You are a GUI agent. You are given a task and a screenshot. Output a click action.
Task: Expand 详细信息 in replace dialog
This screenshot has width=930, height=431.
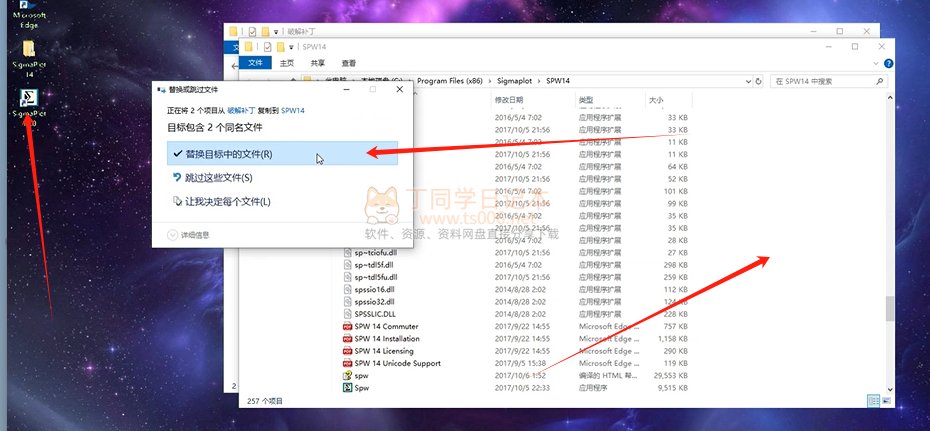click(x=189, y=235)
